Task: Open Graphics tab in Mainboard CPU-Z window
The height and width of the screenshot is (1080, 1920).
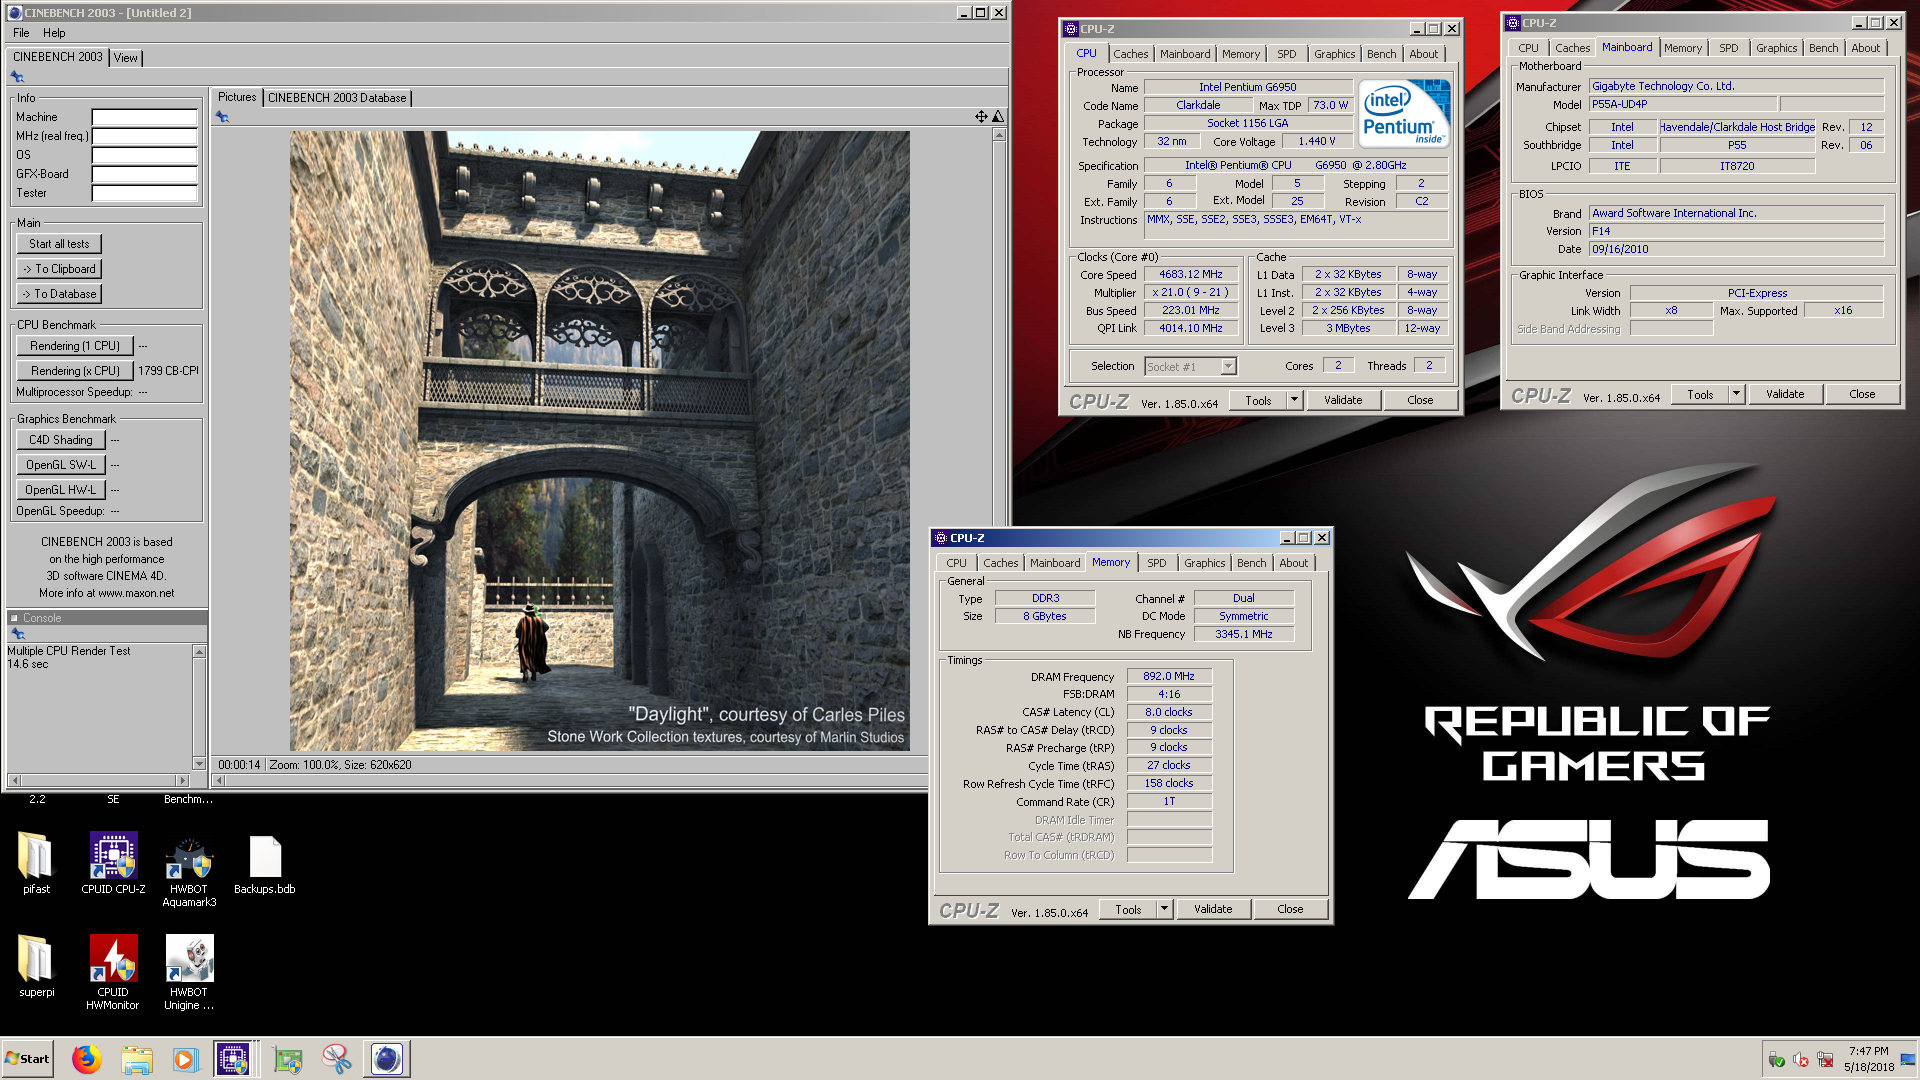Action: pyautogui.click(x=1776, y=48)
